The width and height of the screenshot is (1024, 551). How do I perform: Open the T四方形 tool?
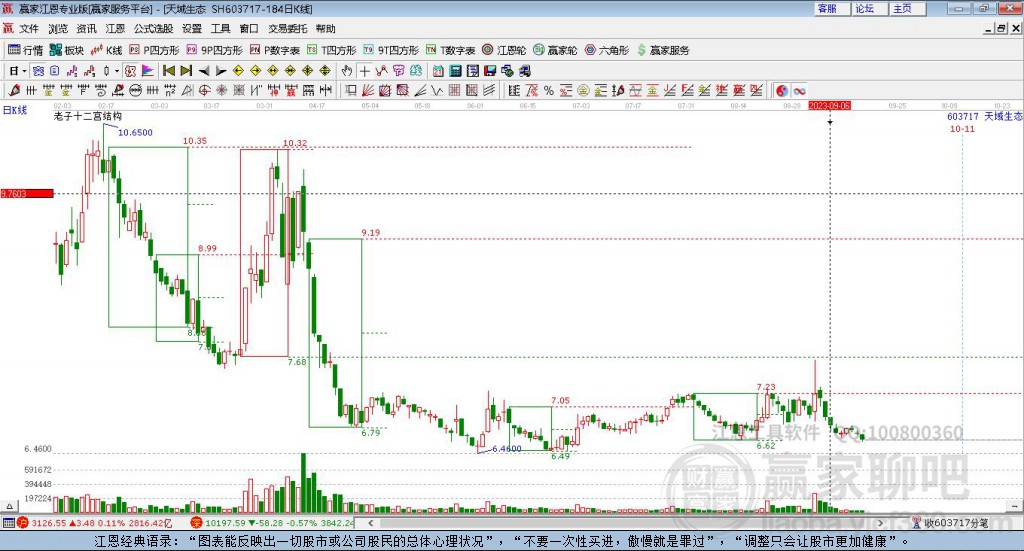tap(332, 50)
